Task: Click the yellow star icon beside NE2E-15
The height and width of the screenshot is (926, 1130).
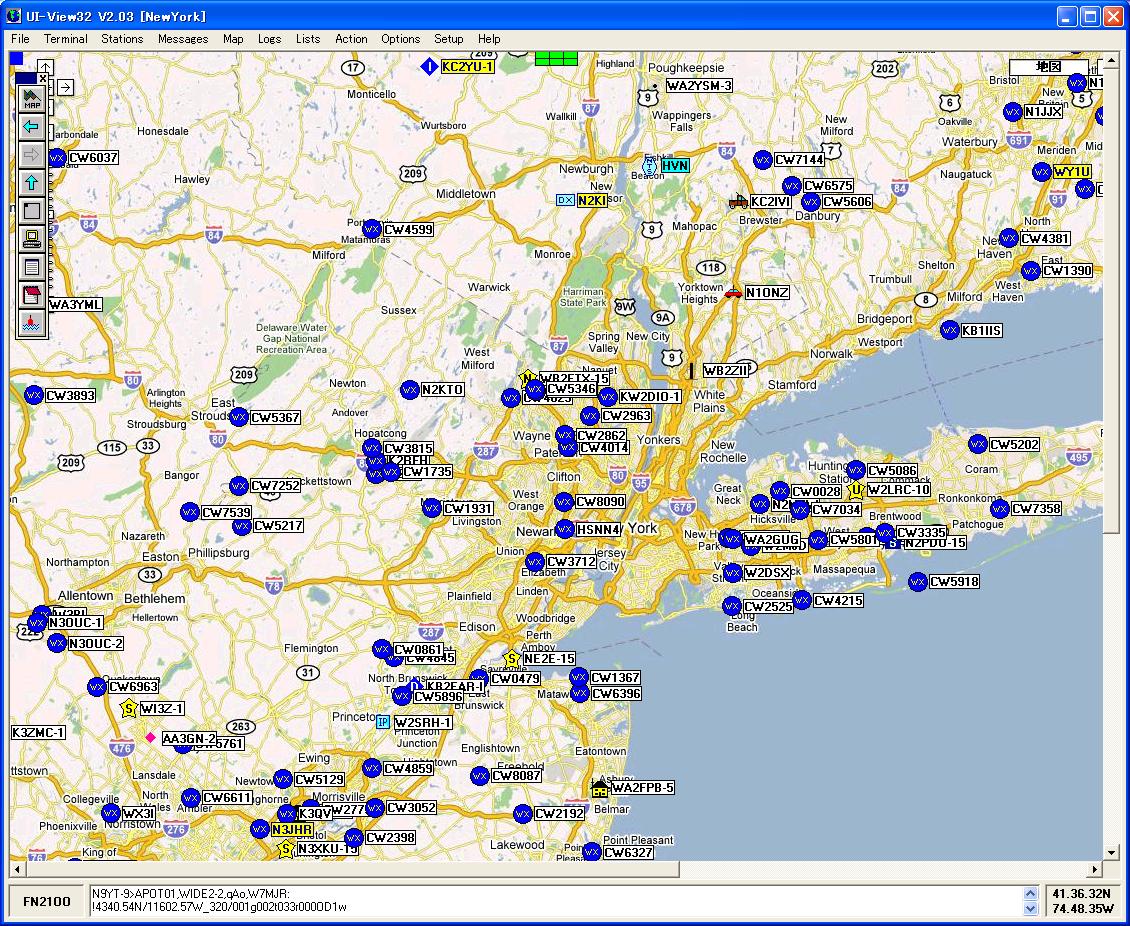Action: (x=512, y=658)
